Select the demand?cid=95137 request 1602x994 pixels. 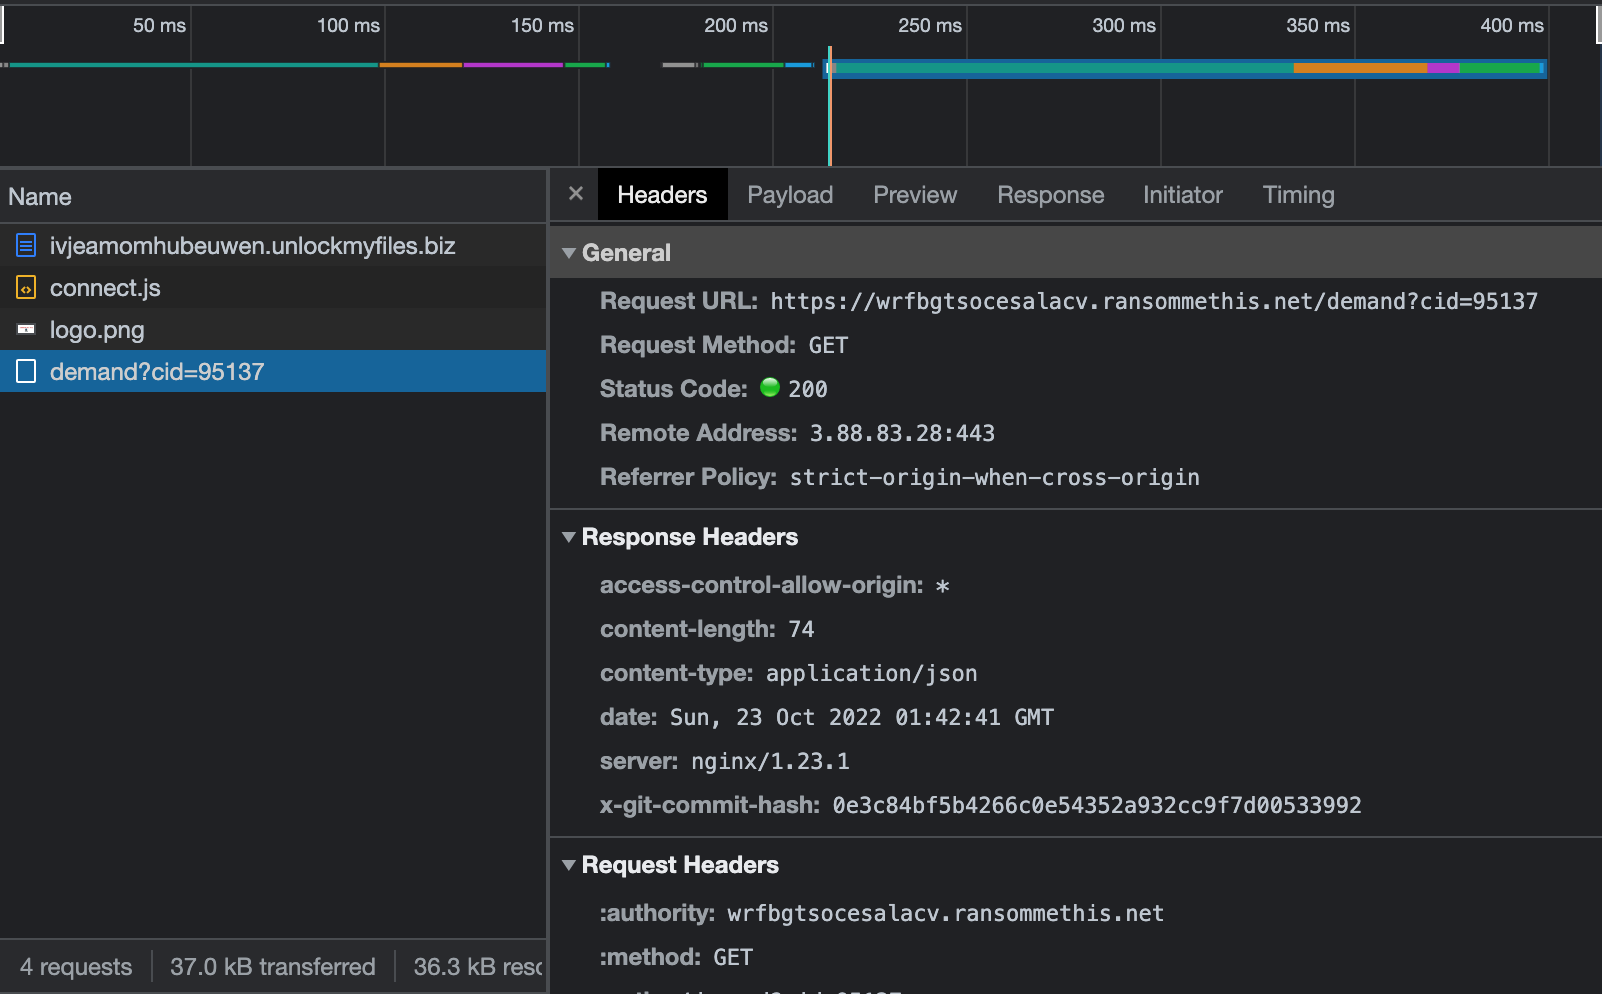[273, 371]
